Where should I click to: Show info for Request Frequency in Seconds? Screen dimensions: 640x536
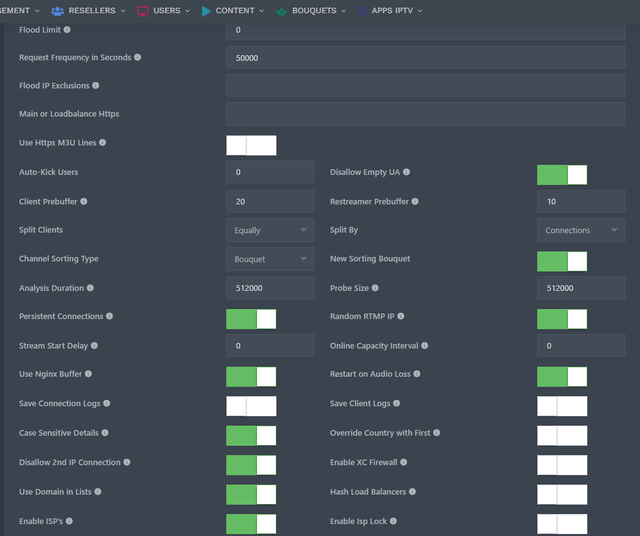click(x=138, y=58)
